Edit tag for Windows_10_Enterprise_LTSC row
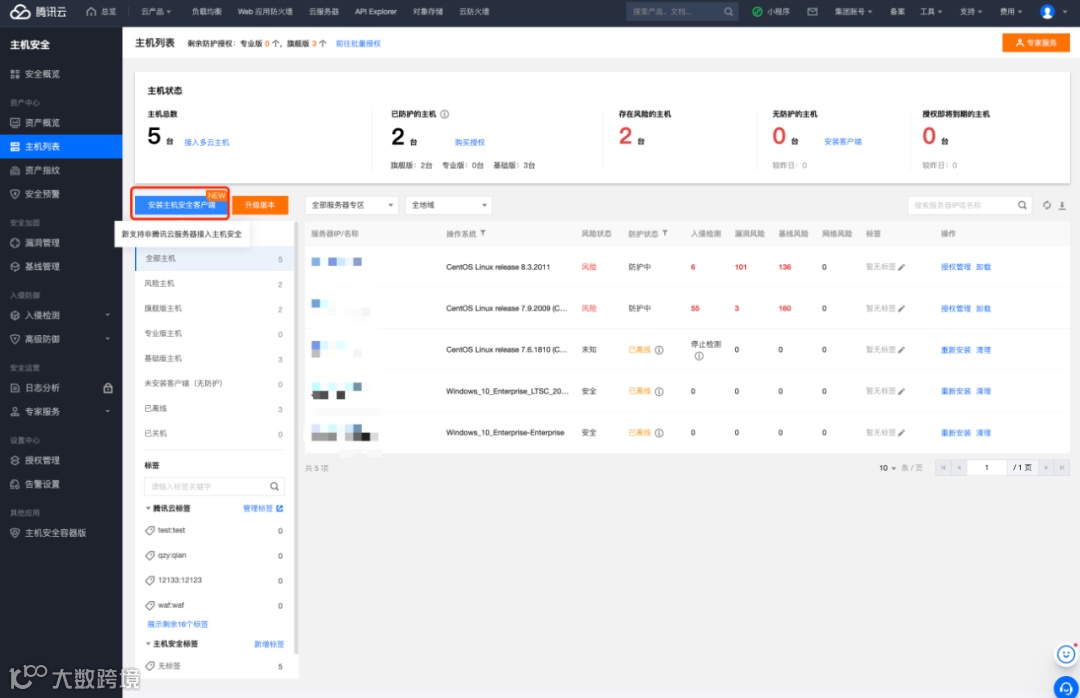Viewport: 1080px width, 698px height. click(x=902, y=391)
